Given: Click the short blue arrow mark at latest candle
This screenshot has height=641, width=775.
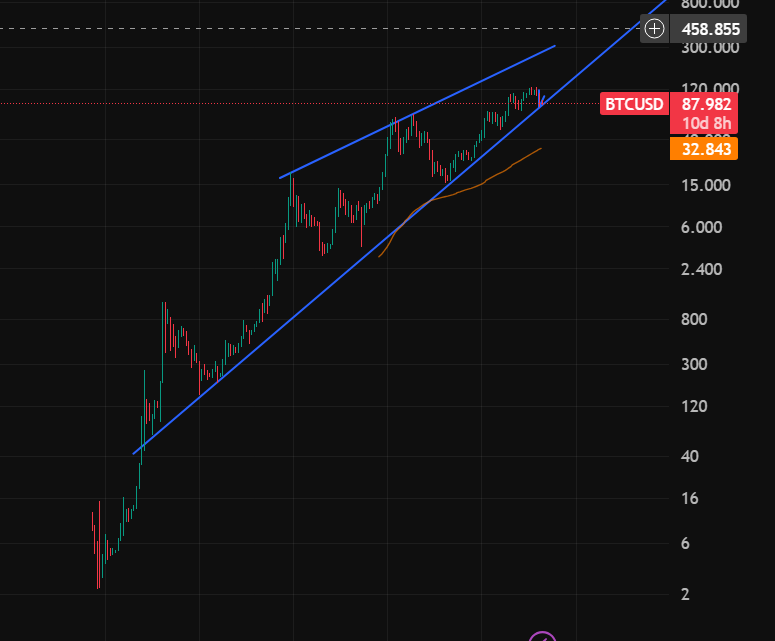Looking at the screenshot, I should click(x=540, y=100).
